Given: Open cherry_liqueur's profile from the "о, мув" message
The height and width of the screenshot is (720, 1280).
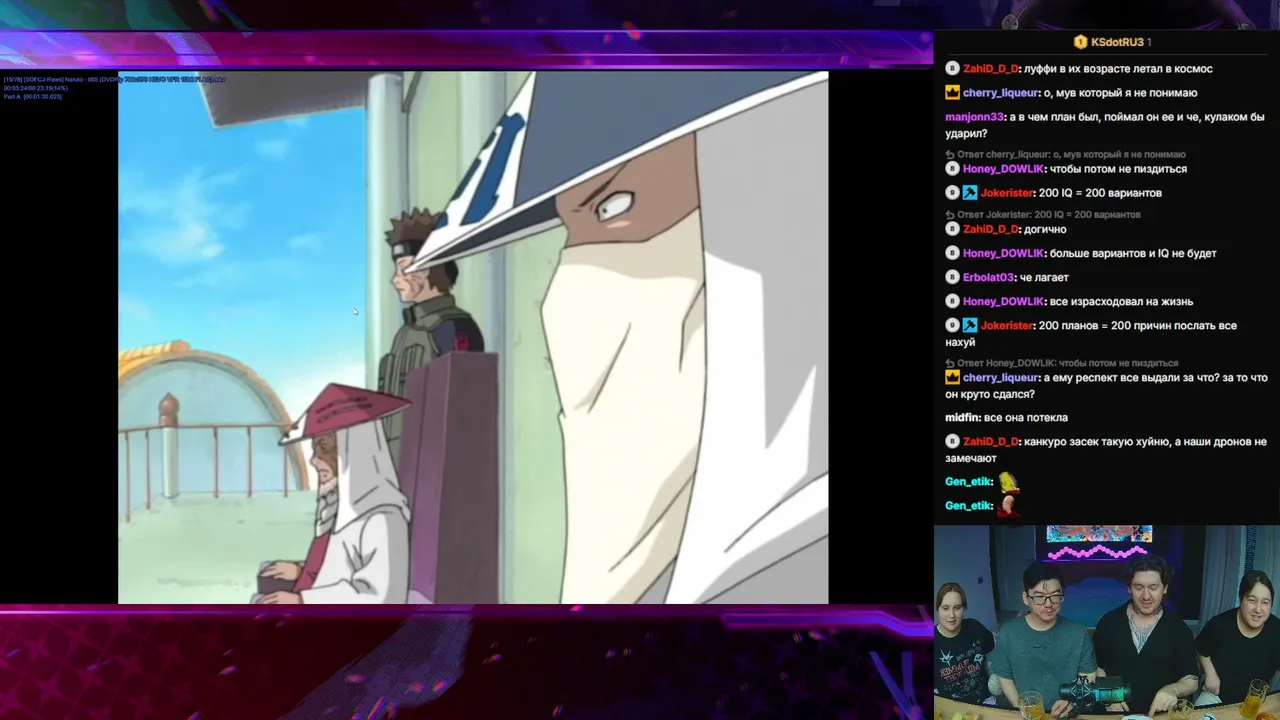Looking at the screenshot, I should coord(1002,93).
